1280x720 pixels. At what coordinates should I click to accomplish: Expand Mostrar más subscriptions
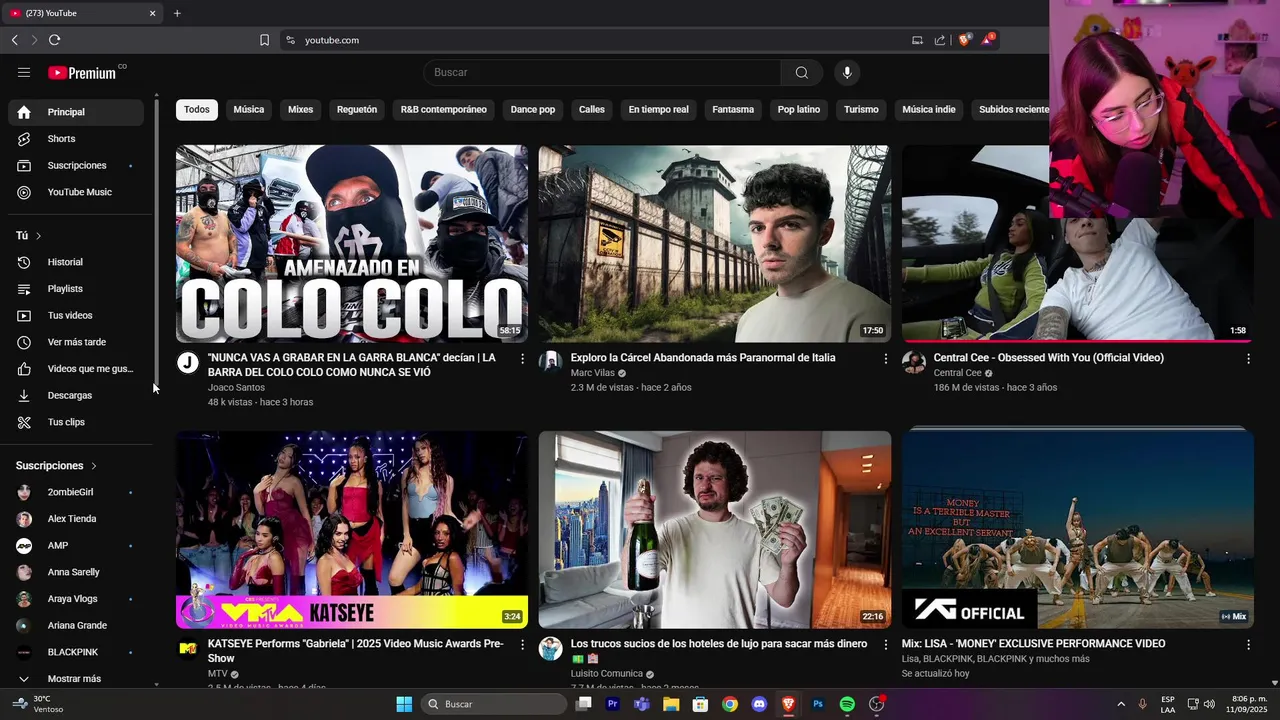[x=76, y=679]
